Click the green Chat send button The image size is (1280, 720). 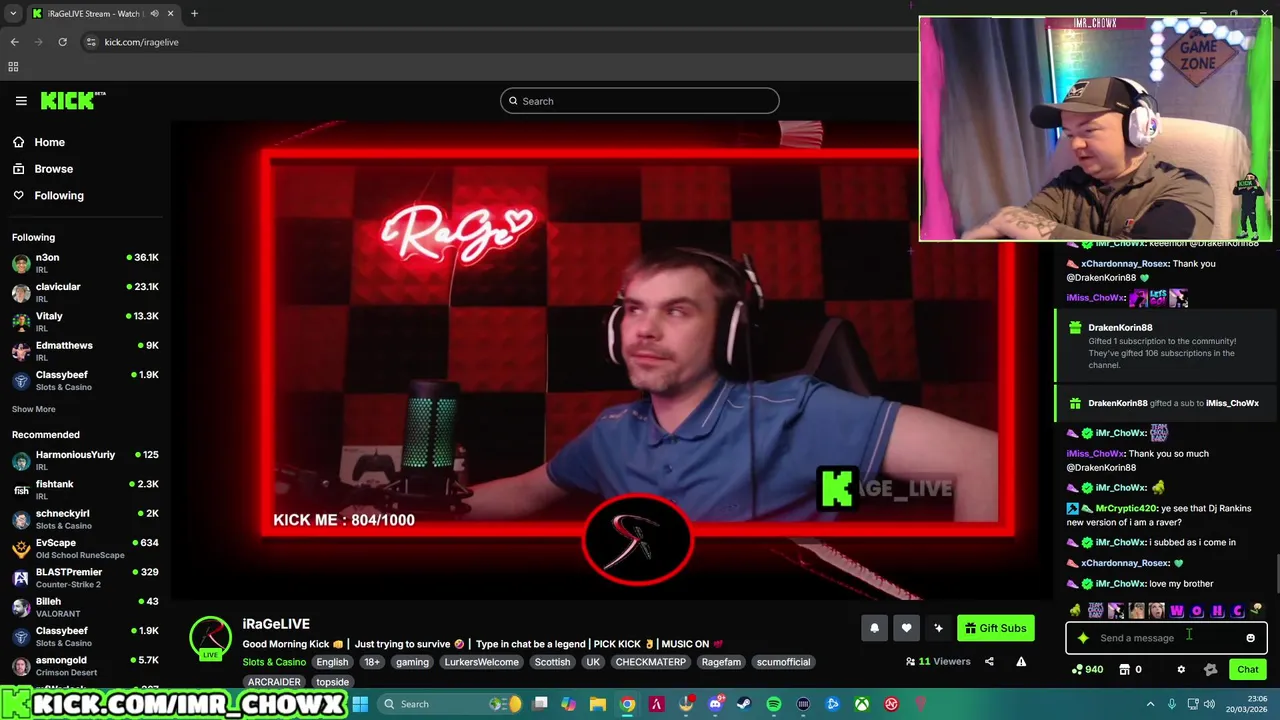point(1248,669)
